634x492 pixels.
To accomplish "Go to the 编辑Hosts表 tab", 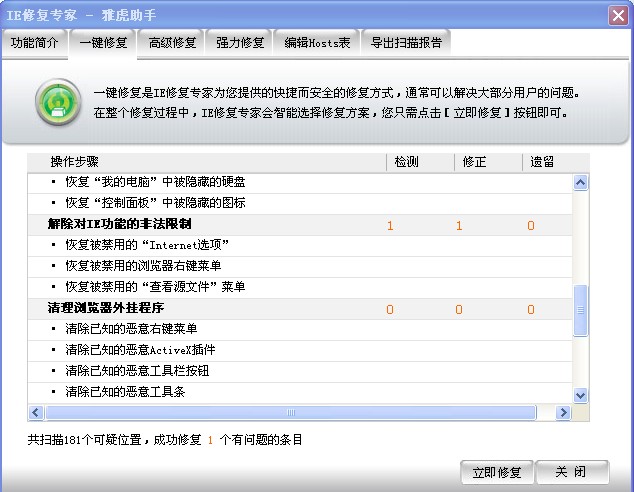I will pyautogui.click(x=317, y=43).
